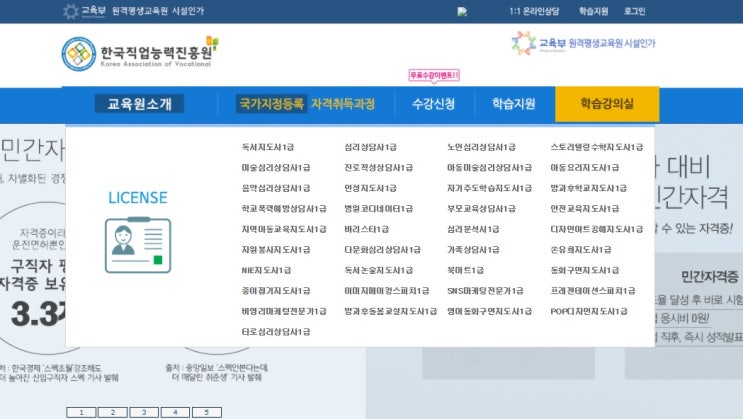Select NIE지도사1급
Screen dimensions: 743x419
(x=266, y=270)
